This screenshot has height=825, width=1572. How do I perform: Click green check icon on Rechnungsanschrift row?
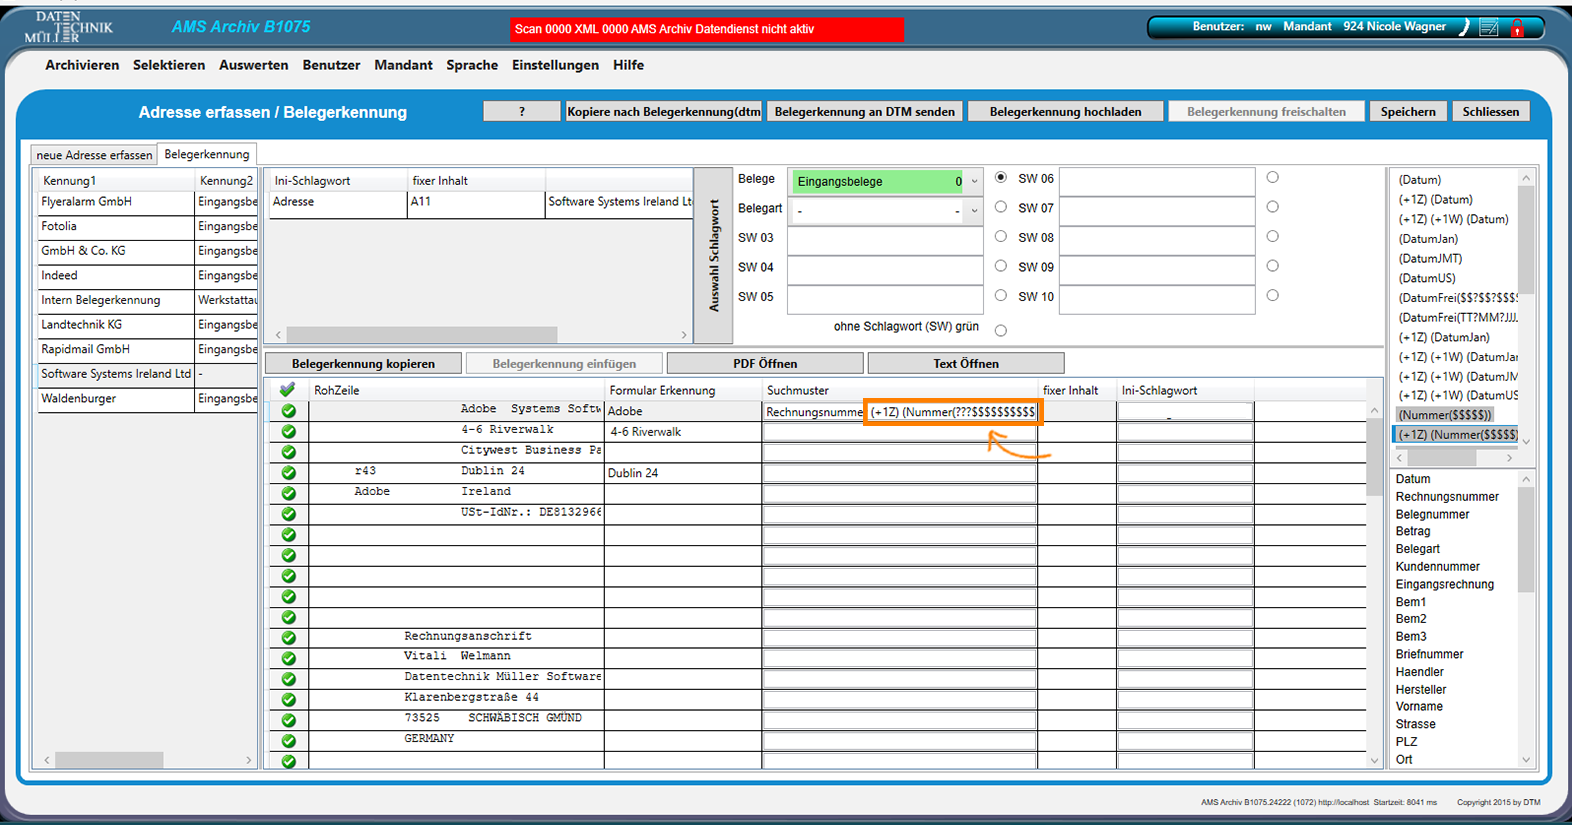click(288, 637)
